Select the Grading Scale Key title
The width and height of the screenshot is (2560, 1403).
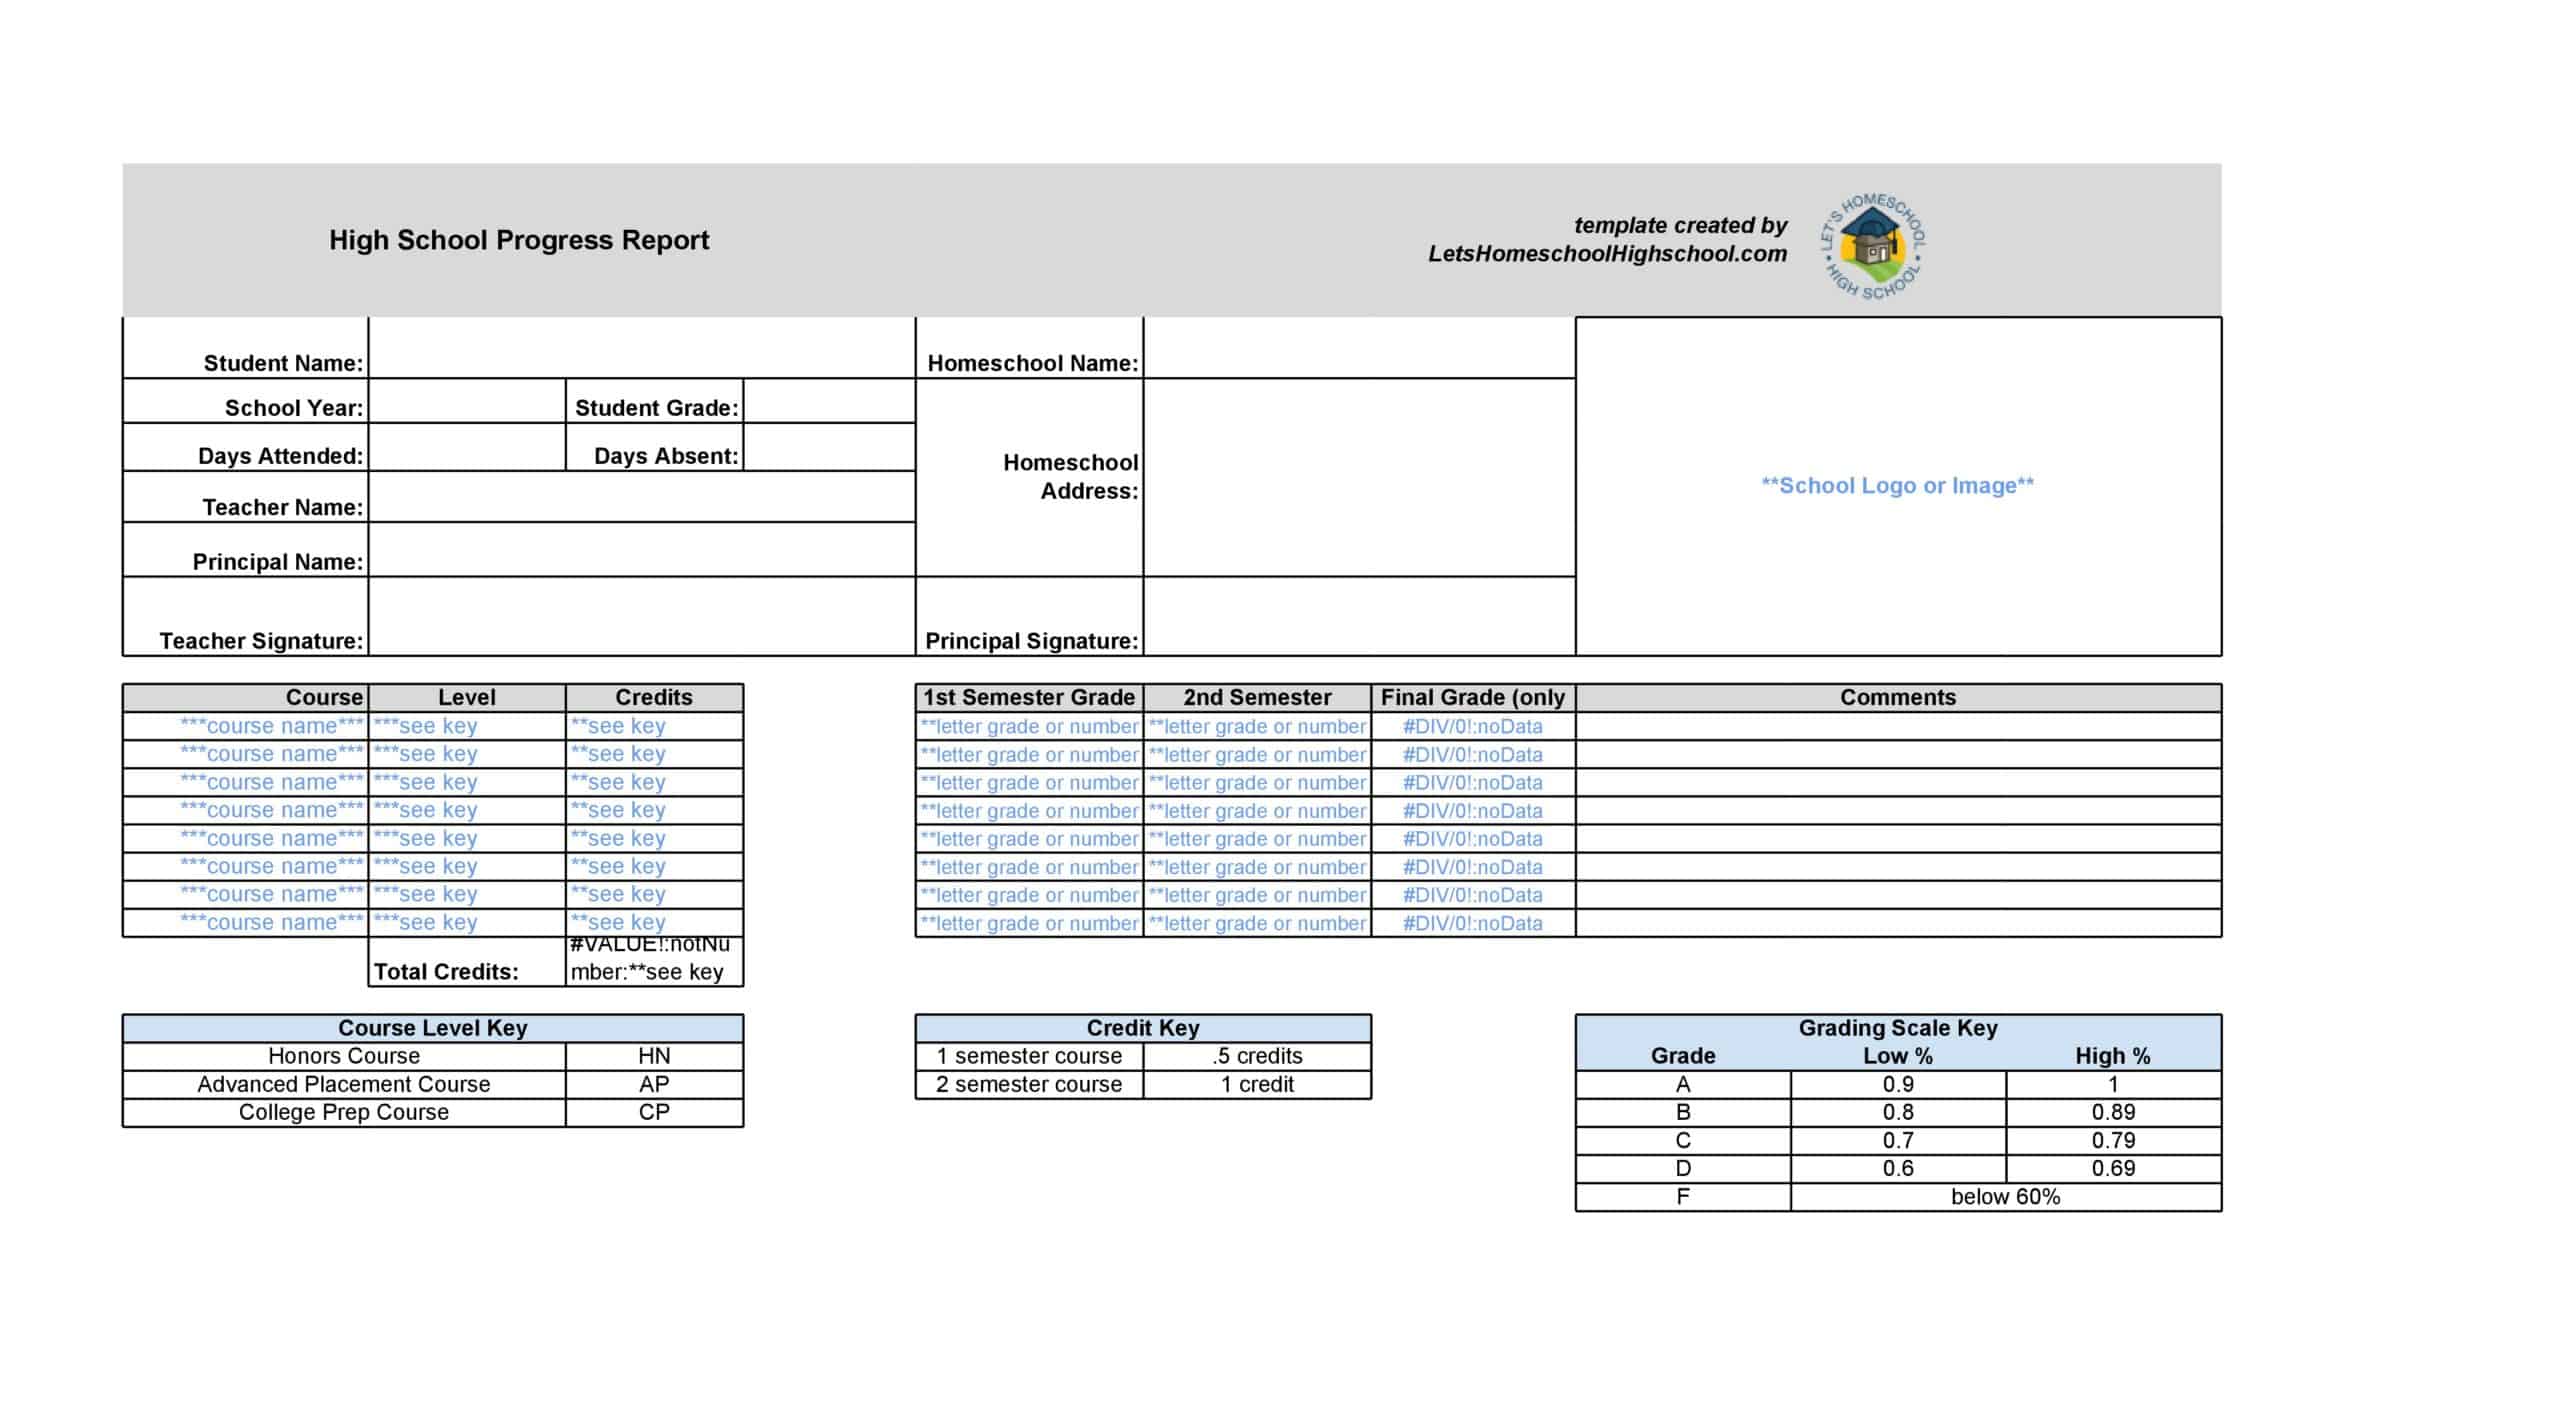pos(1898,1028)
